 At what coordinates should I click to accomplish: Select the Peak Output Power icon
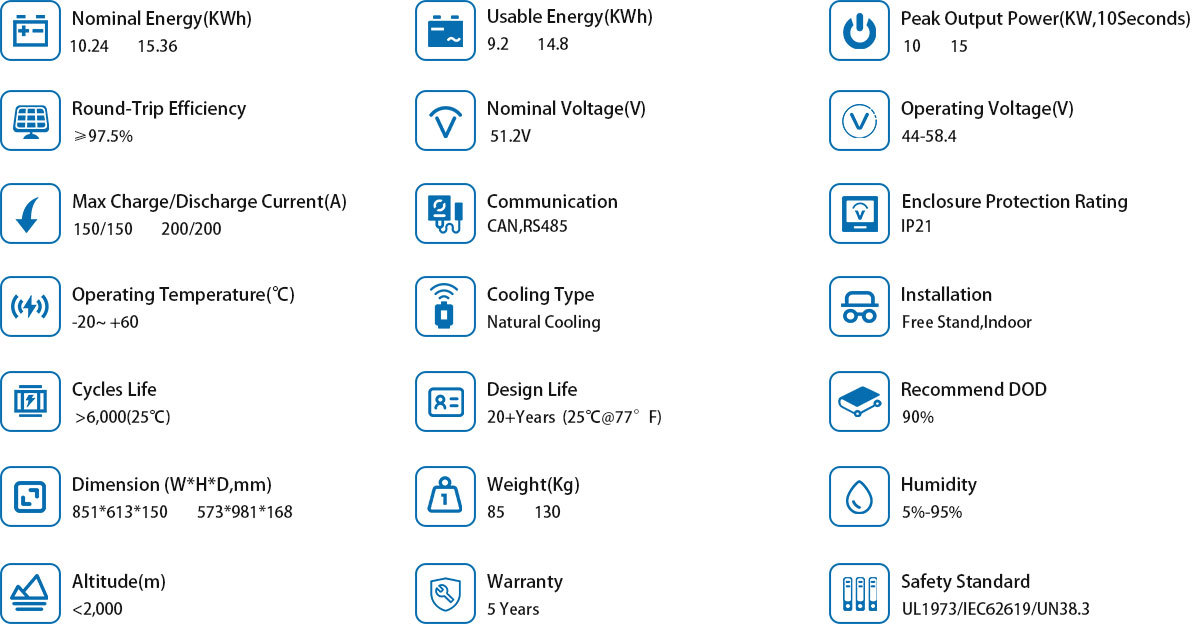click(x=859, y=31)
